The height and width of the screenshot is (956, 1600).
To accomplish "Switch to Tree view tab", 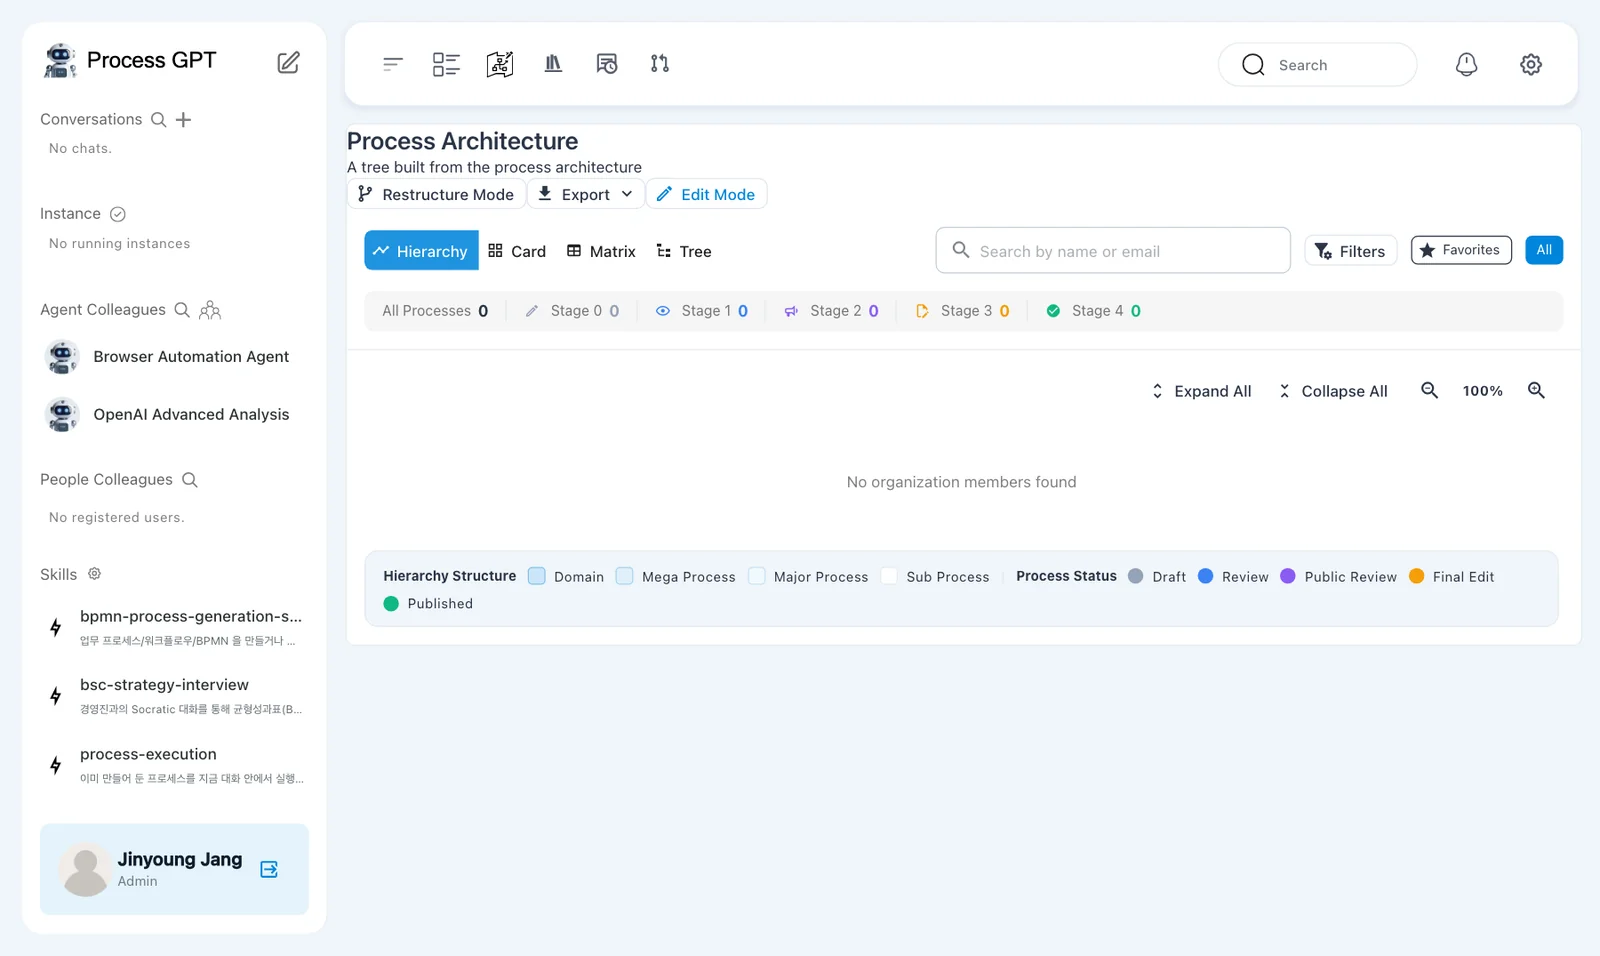I will click(x=684, y=251).
